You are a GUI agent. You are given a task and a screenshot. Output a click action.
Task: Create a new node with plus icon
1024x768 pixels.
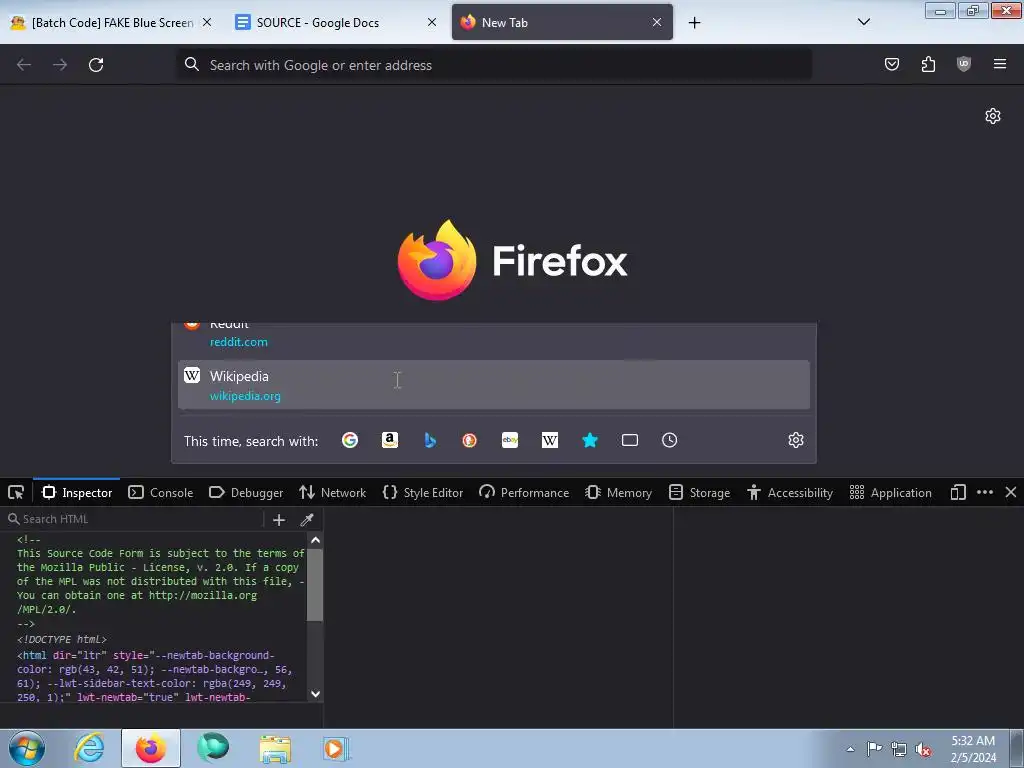(279, 520)
